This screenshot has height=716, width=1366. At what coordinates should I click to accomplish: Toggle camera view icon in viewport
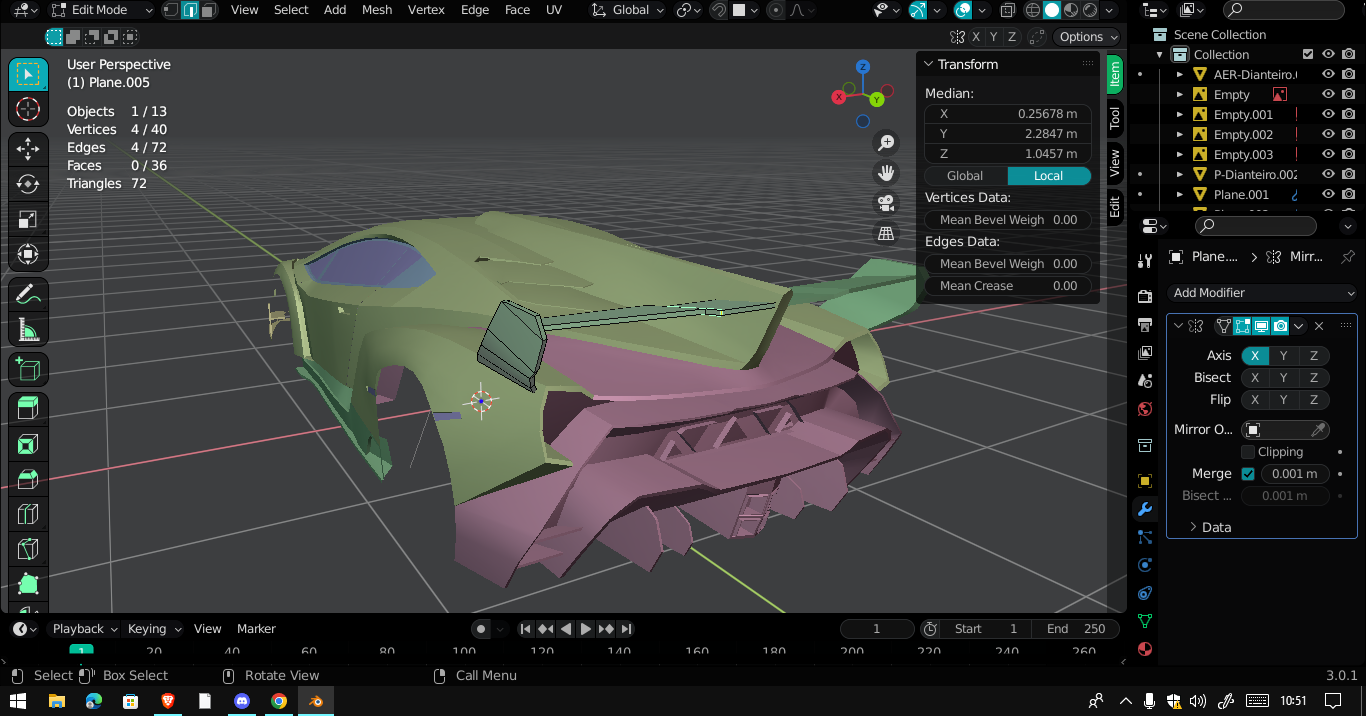point(886,203)
